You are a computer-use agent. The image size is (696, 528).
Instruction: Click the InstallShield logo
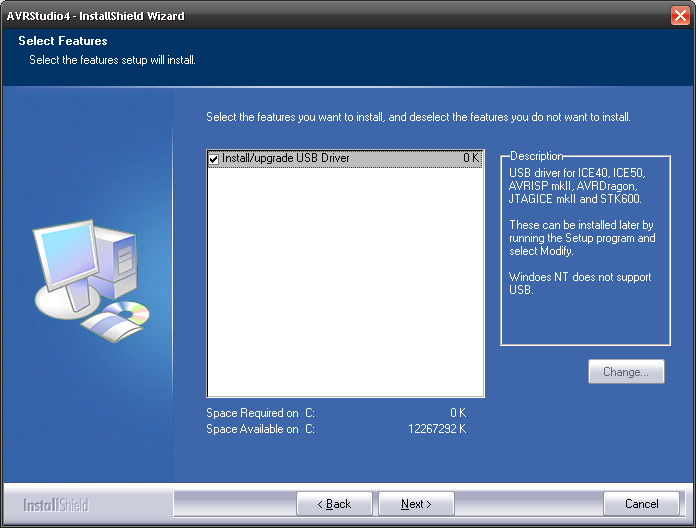(x=56, y=505)
